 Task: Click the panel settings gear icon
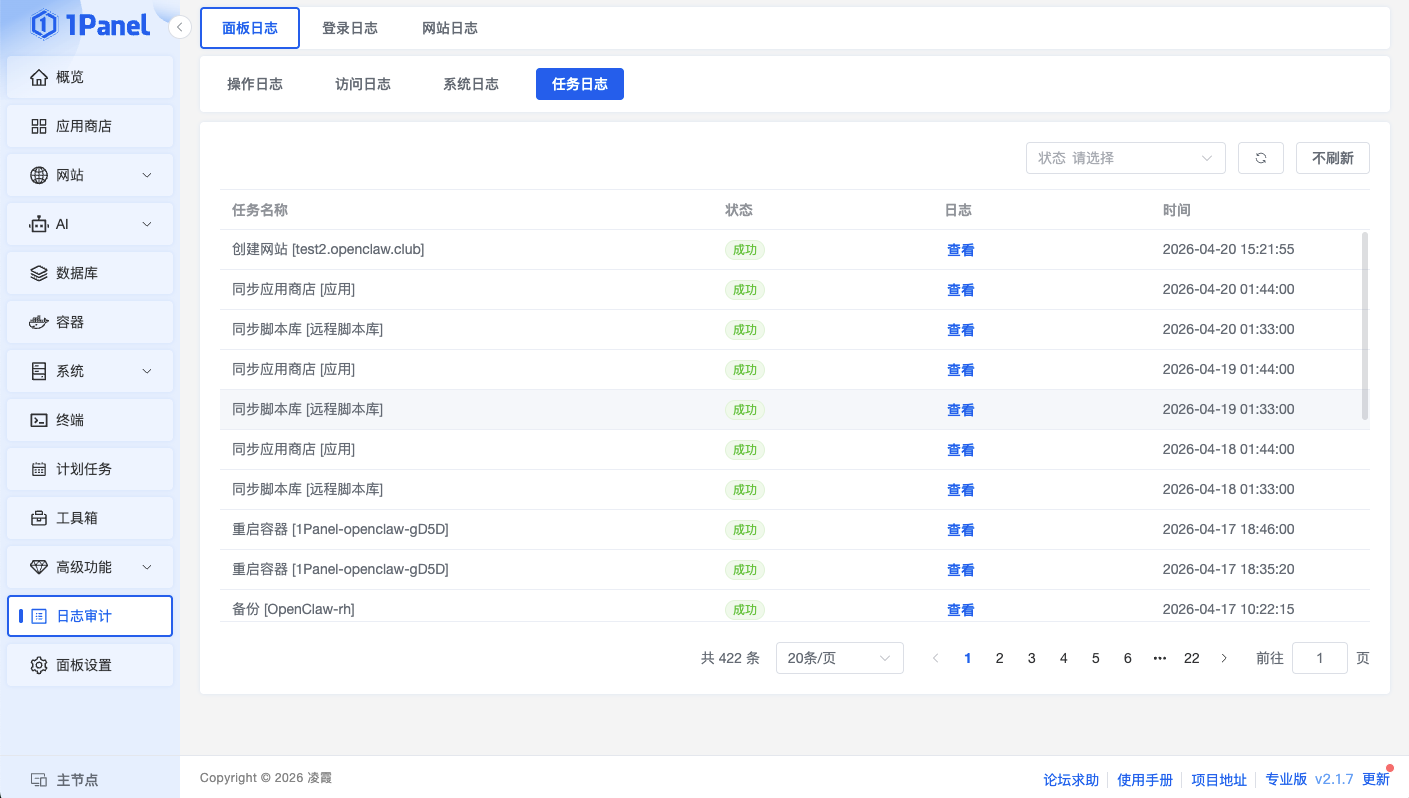pos(39,665)
